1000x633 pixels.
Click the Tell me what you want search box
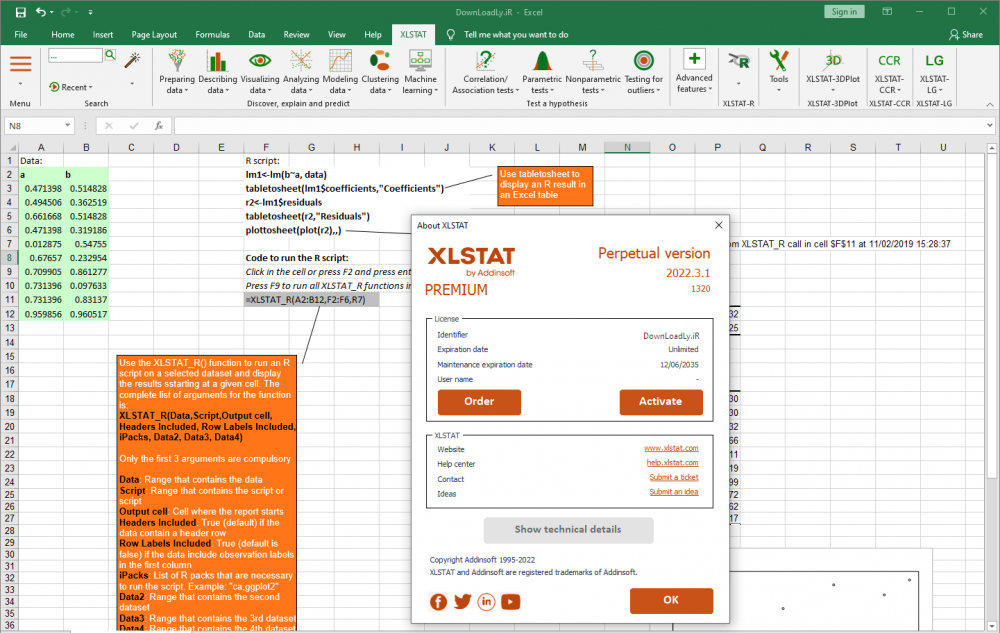515,34
